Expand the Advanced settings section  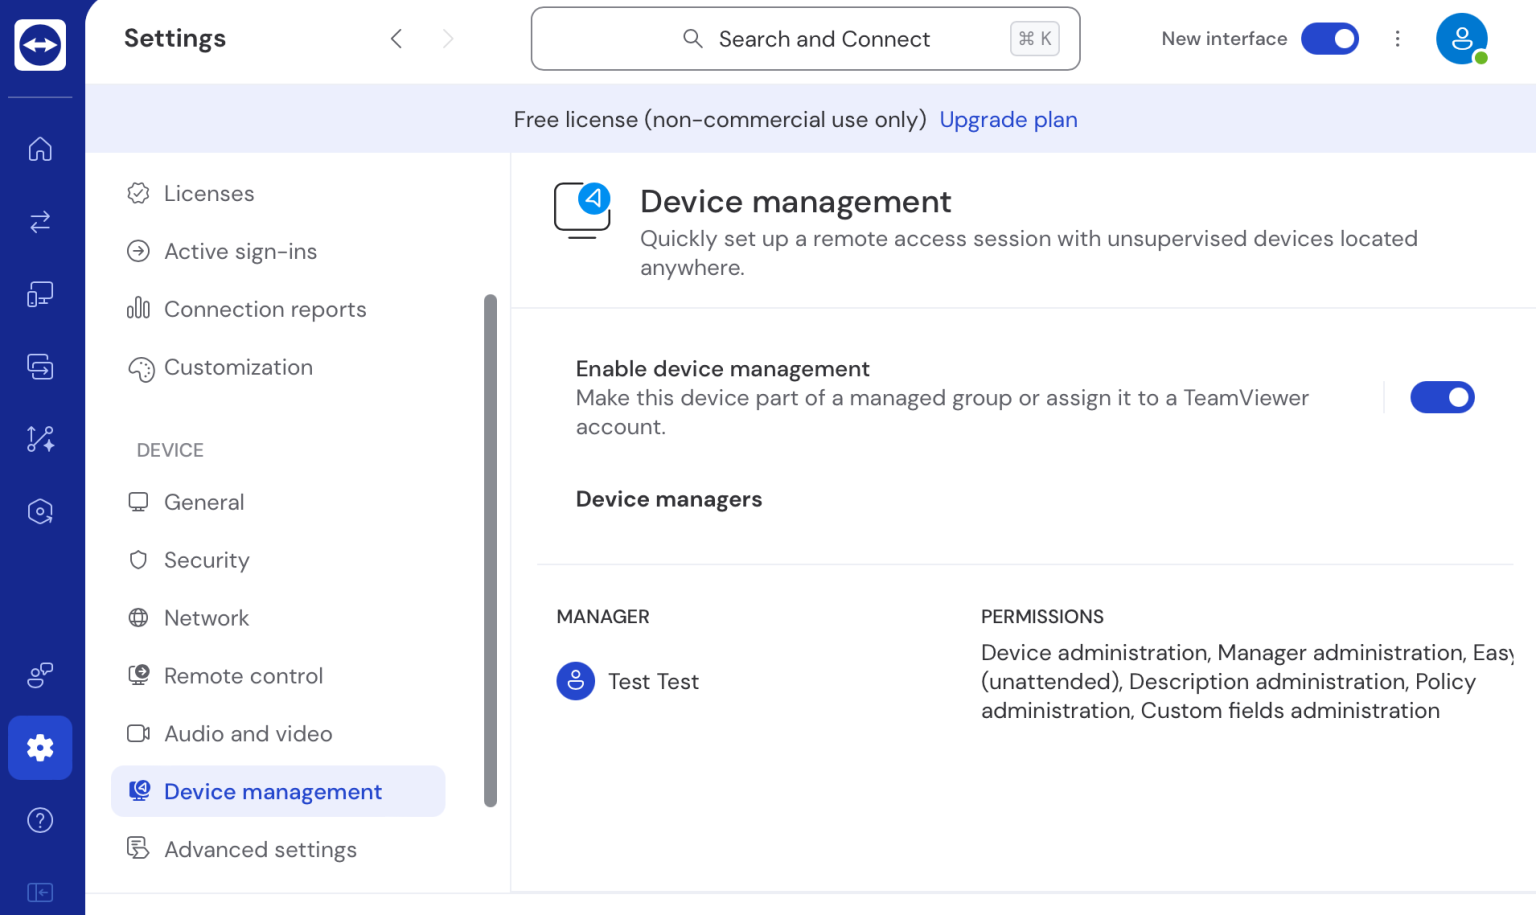point(260,849)
